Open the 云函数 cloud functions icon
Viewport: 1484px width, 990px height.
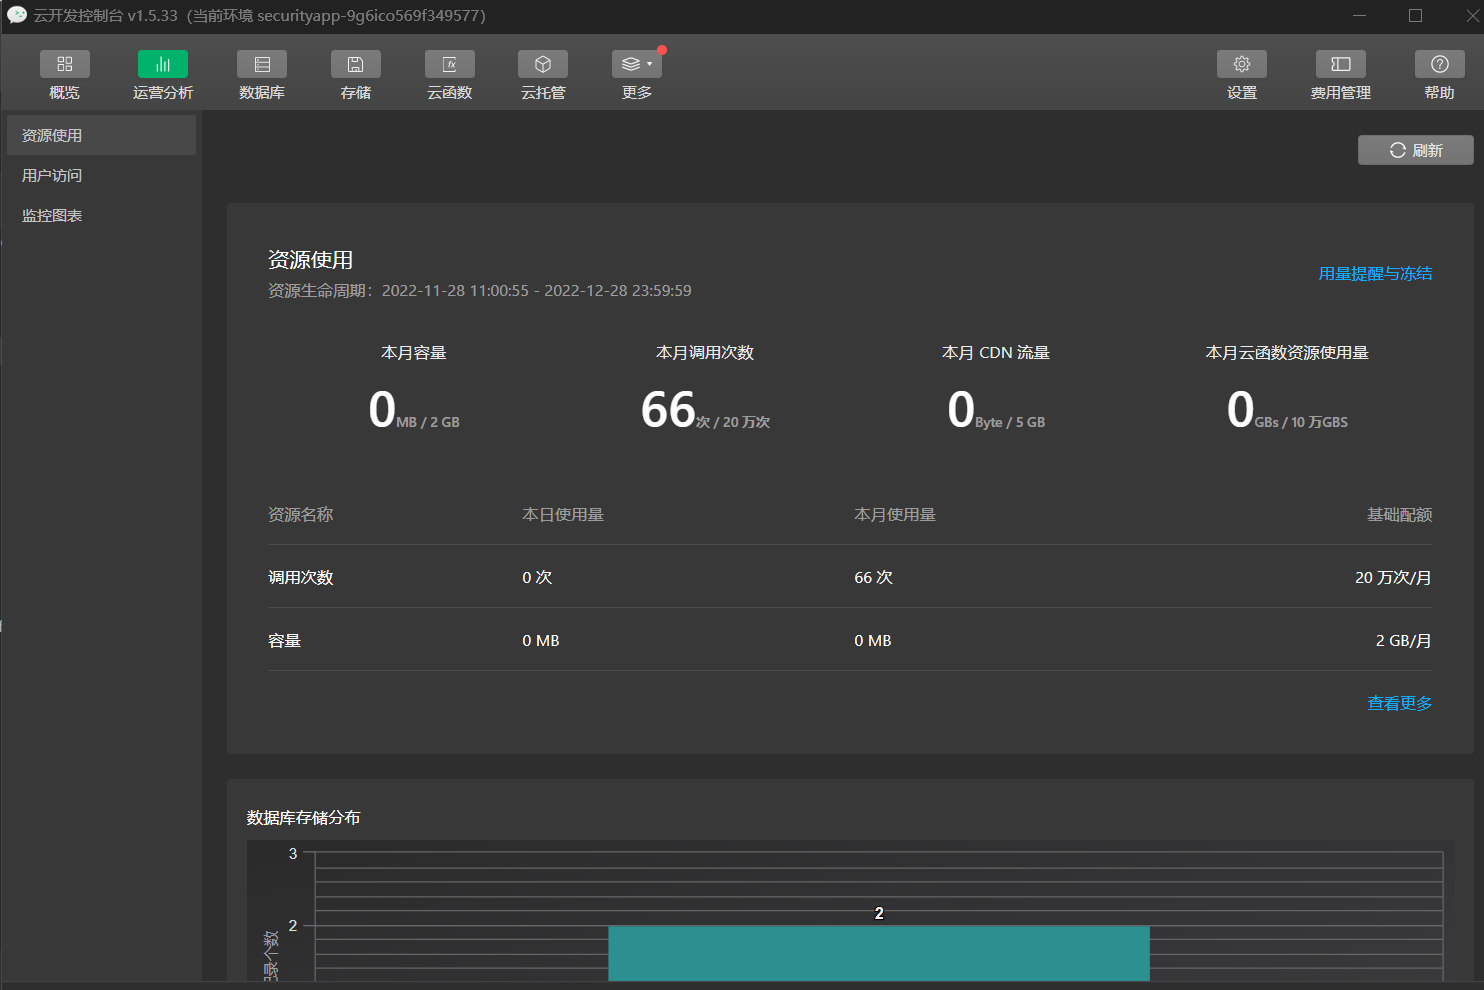coord(450,64)
